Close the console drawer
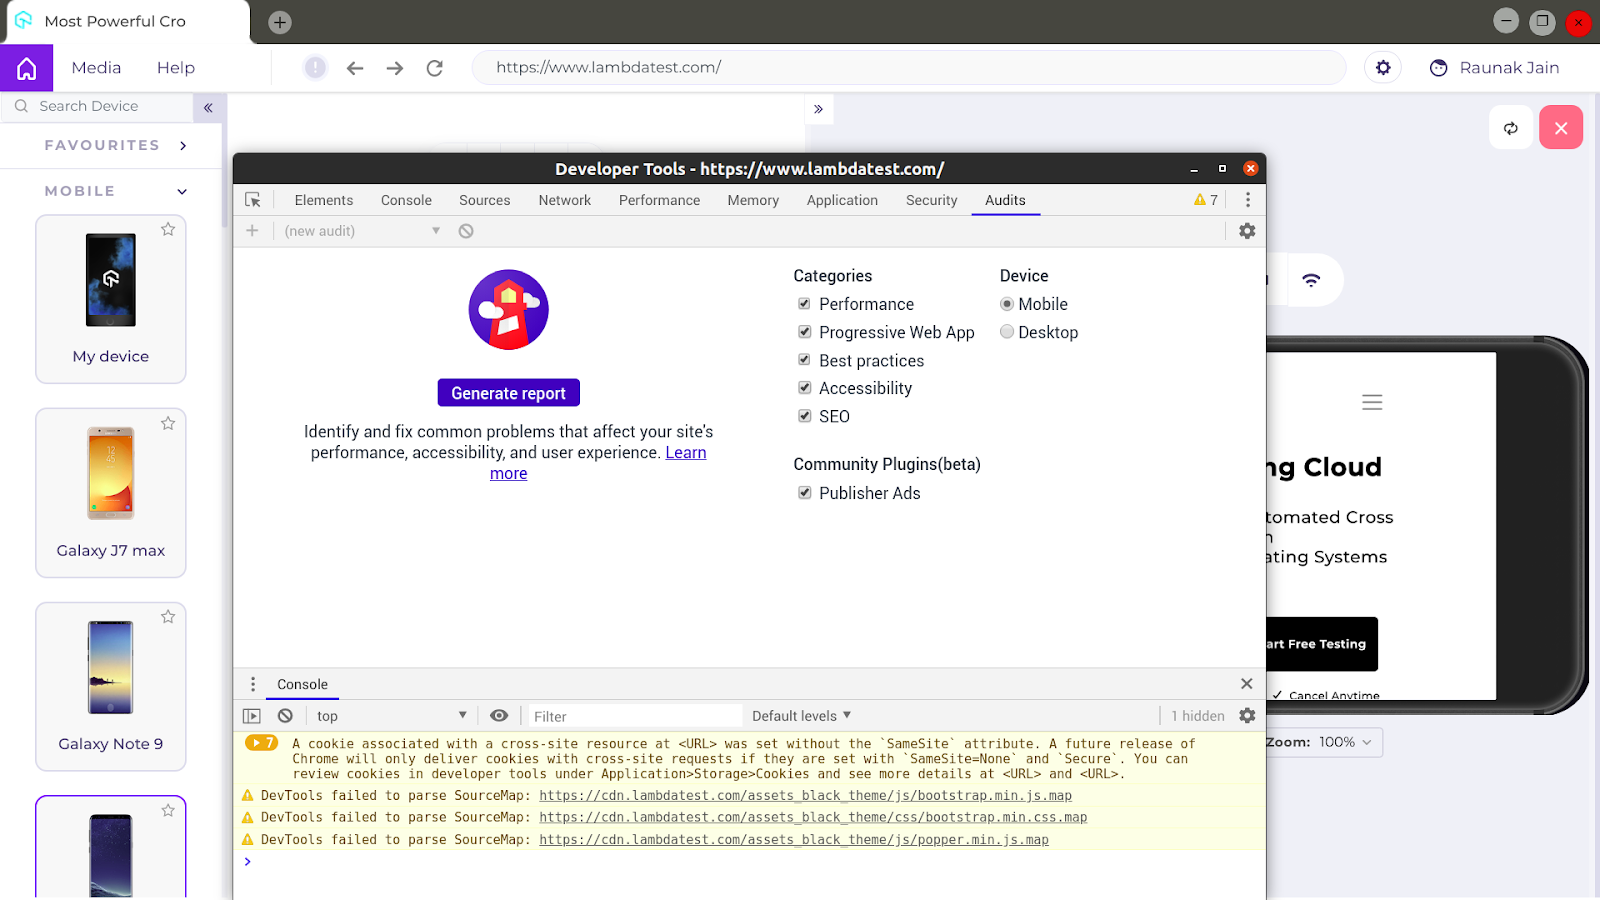The image size is (1600, 900). pyautogui.click(x=1246, y=684)
